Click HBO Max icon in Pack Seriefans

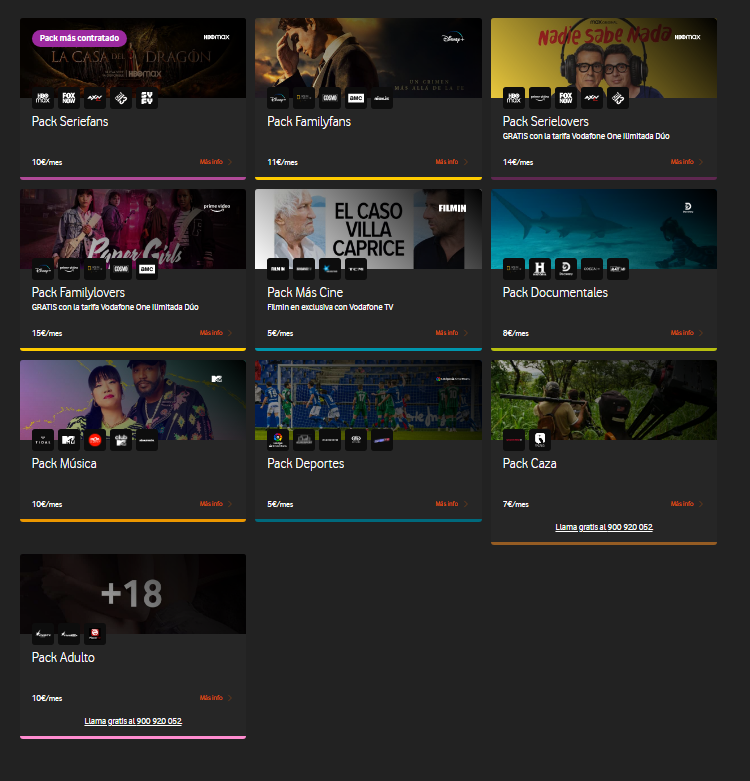(43, 98)
